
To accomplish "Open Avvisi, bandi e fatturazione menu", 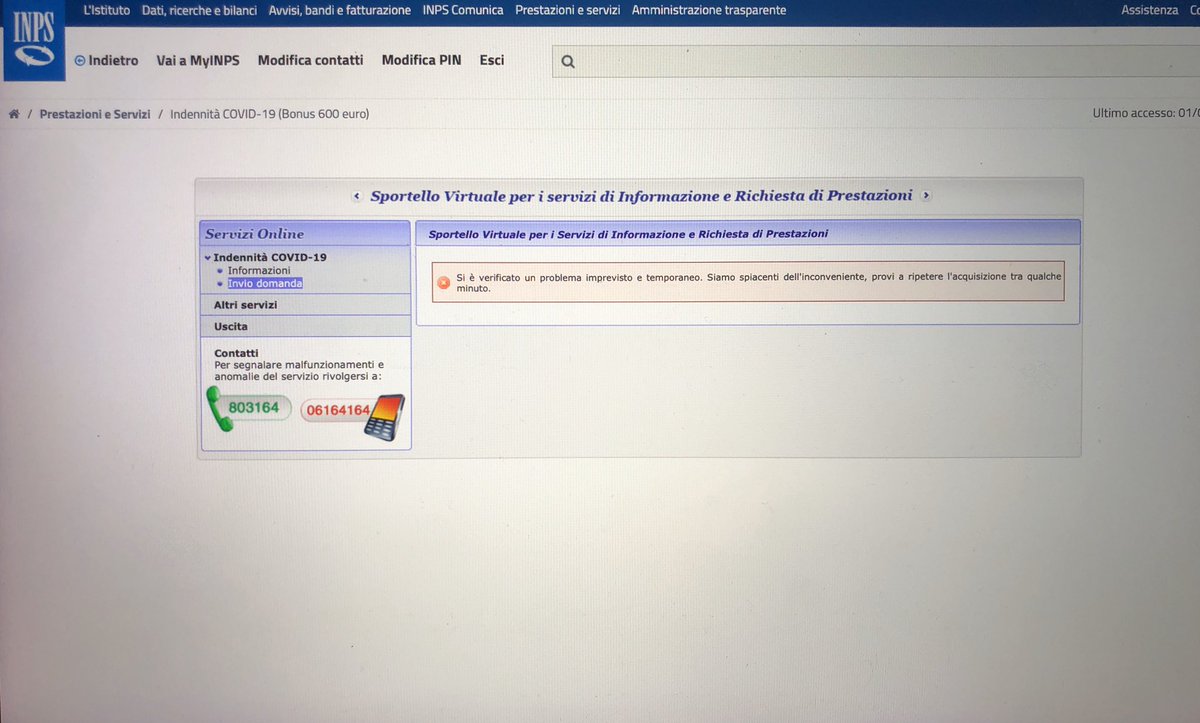I will click(339, 10).
